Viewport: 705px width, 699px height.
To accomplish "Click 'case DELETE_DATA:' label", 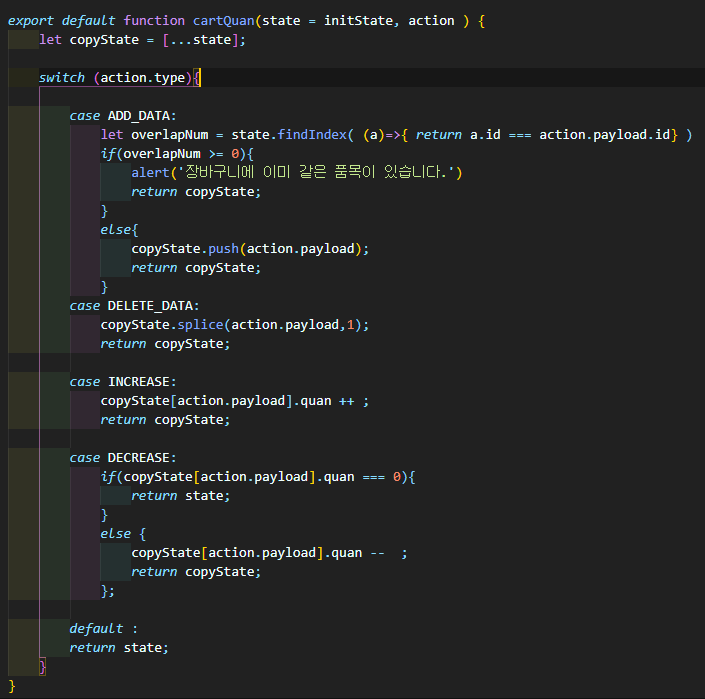I will pyautogui.click(x=134, y=306).
